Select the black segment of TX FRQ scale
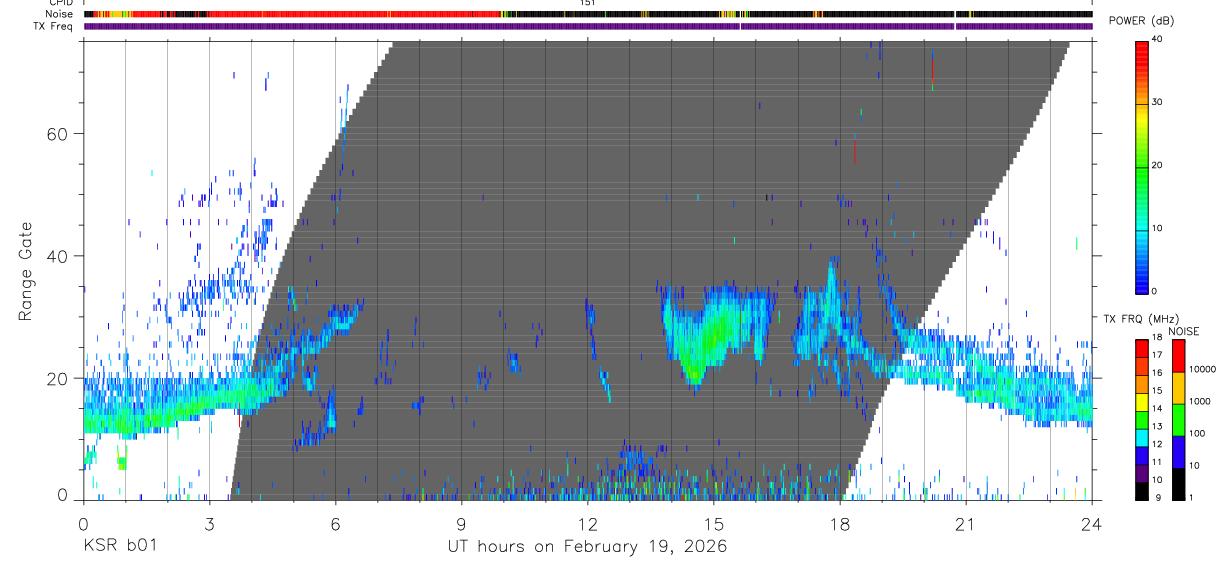1228x567 pixels. click(x=1141, y=491)
